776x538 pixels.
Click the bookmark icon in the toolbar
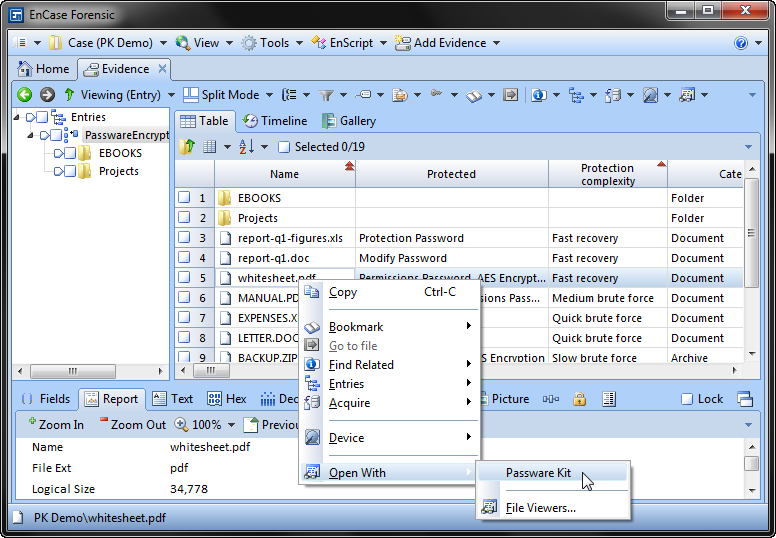pyautogui.click(x=474, y=95)
